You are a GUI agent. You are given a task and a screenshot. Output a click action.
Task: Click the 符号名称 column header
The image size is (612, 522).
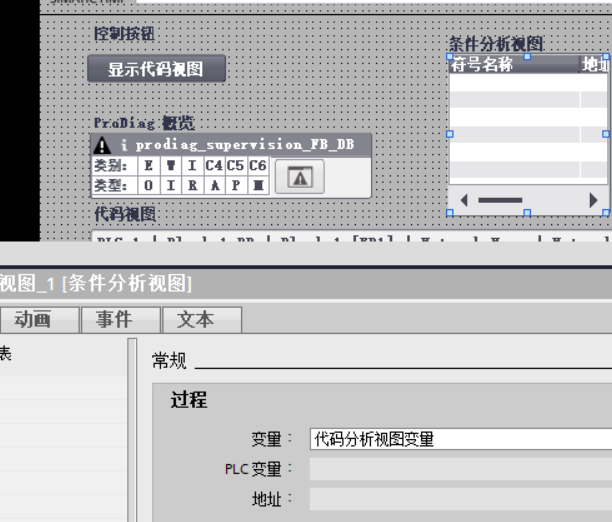pos(514,64)
